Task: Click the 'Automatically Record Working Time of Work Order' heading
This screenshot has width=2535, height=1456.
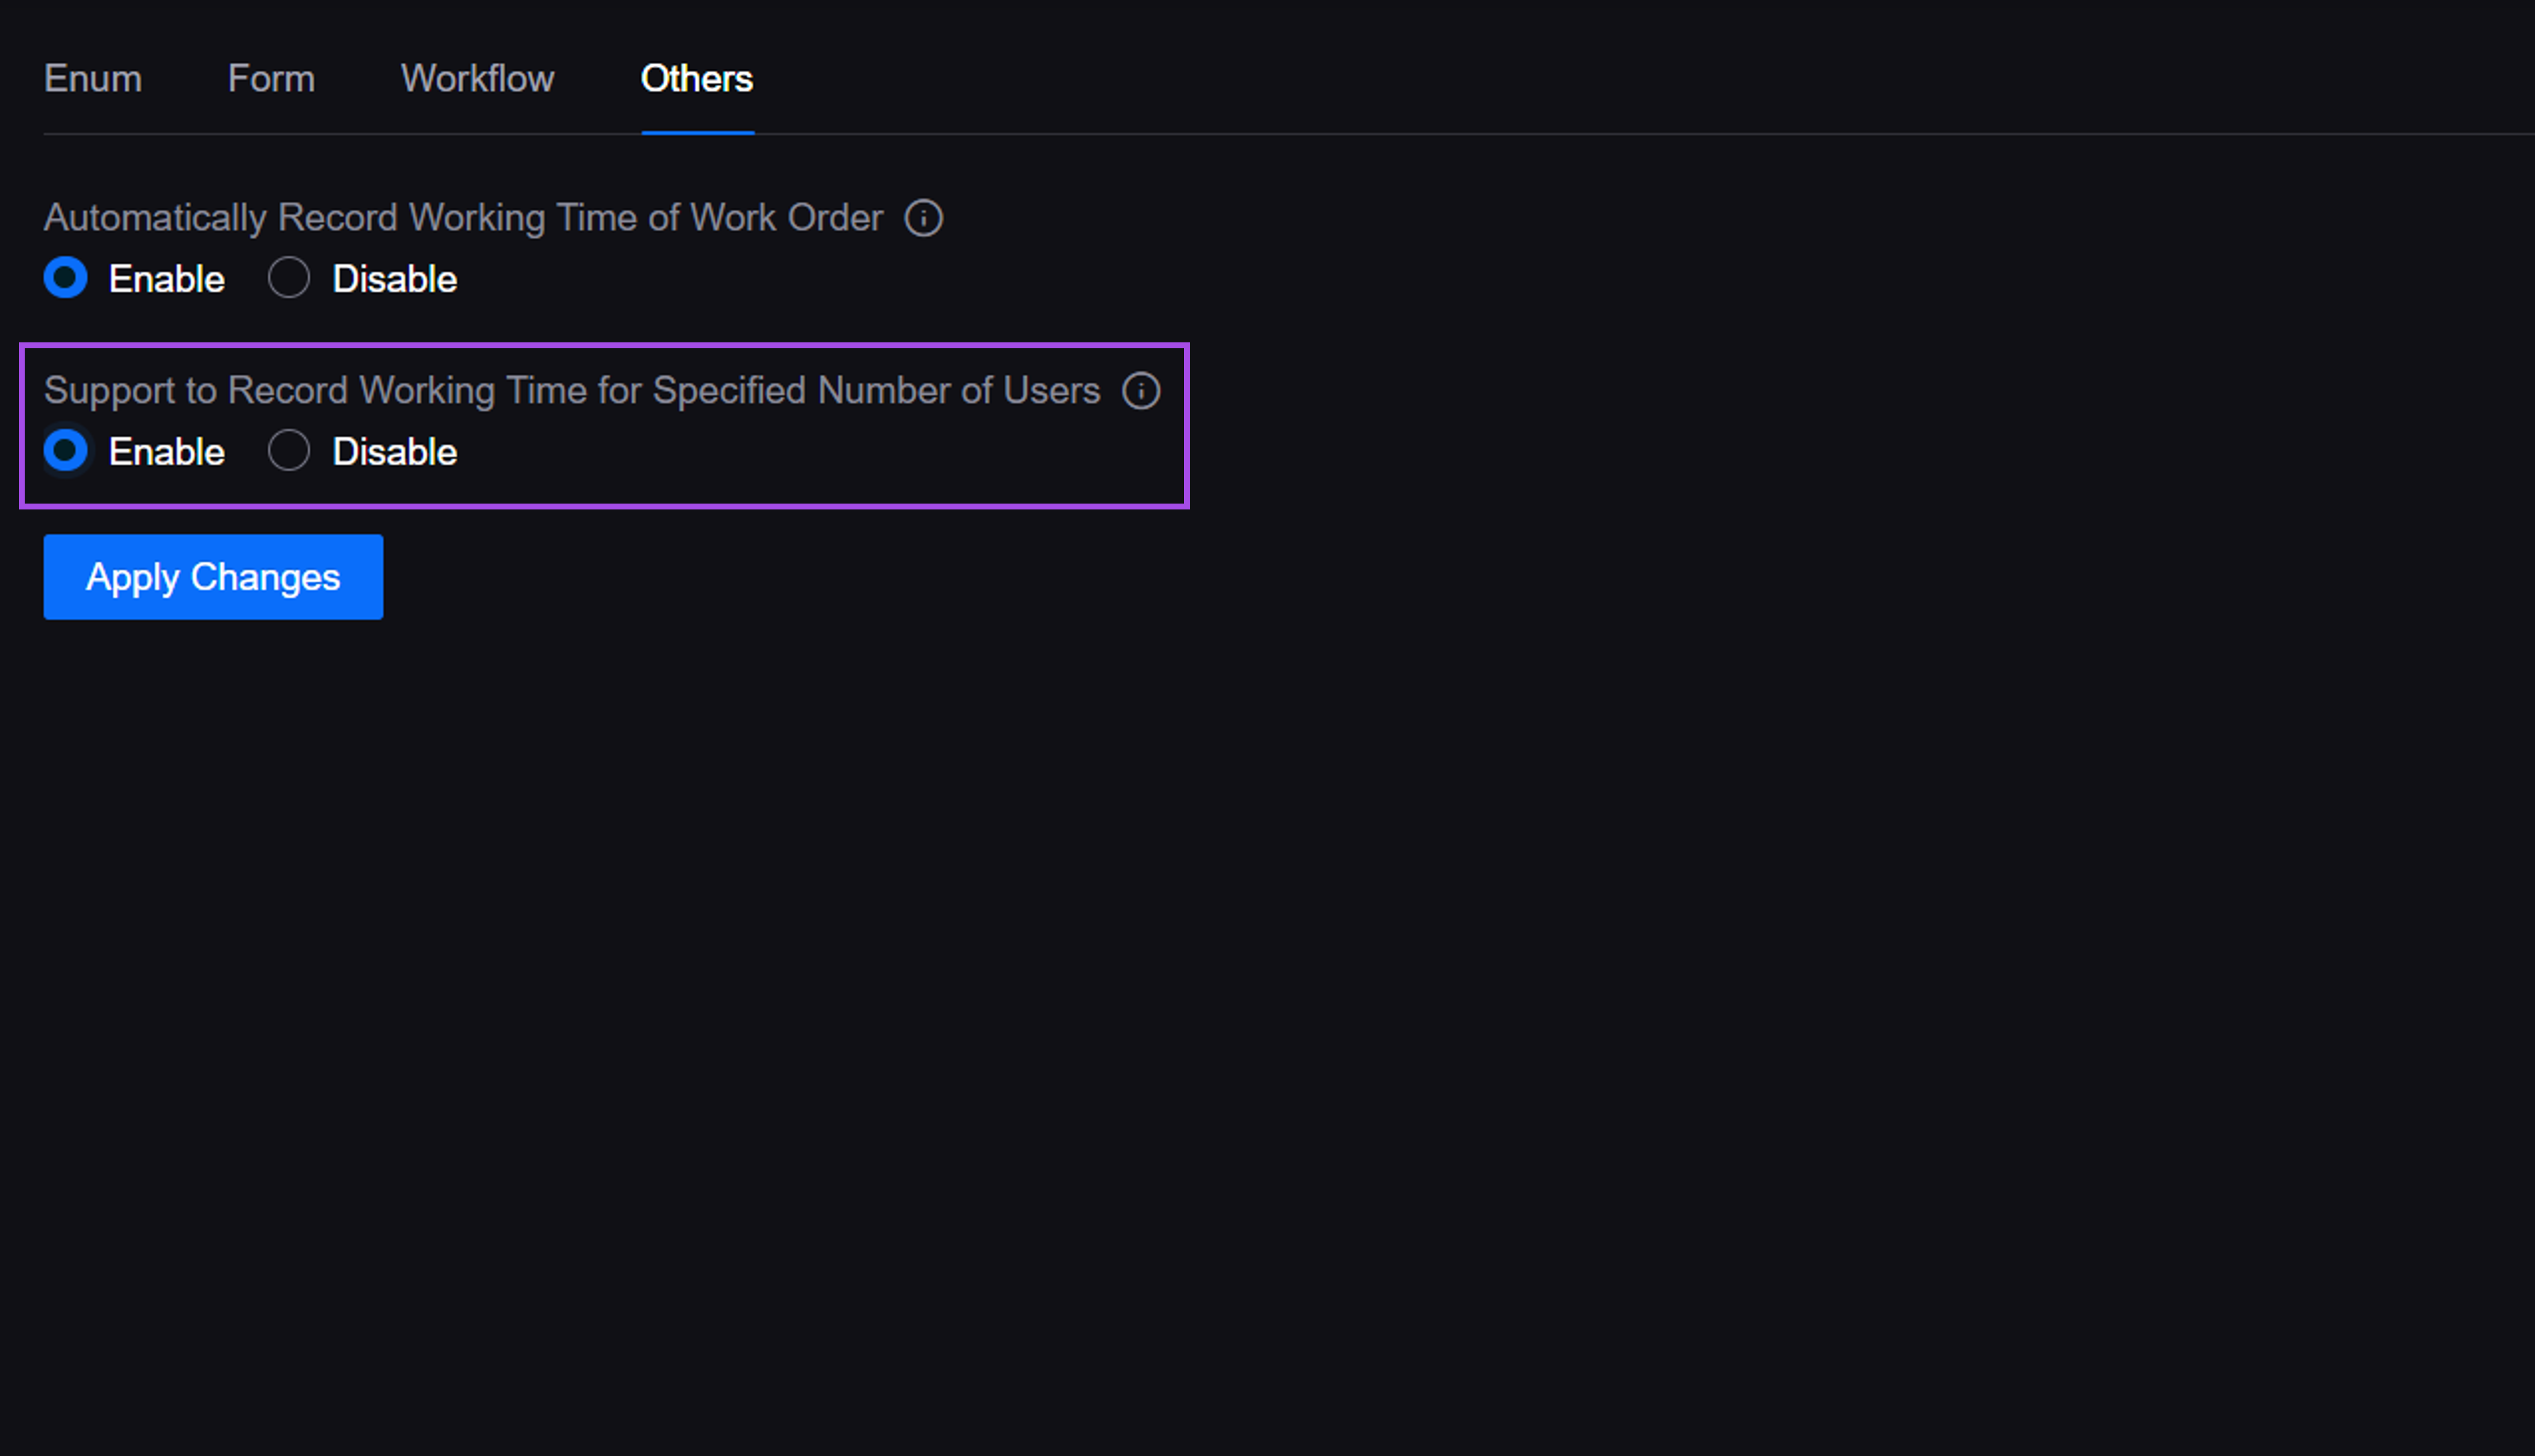Action: 463,218
